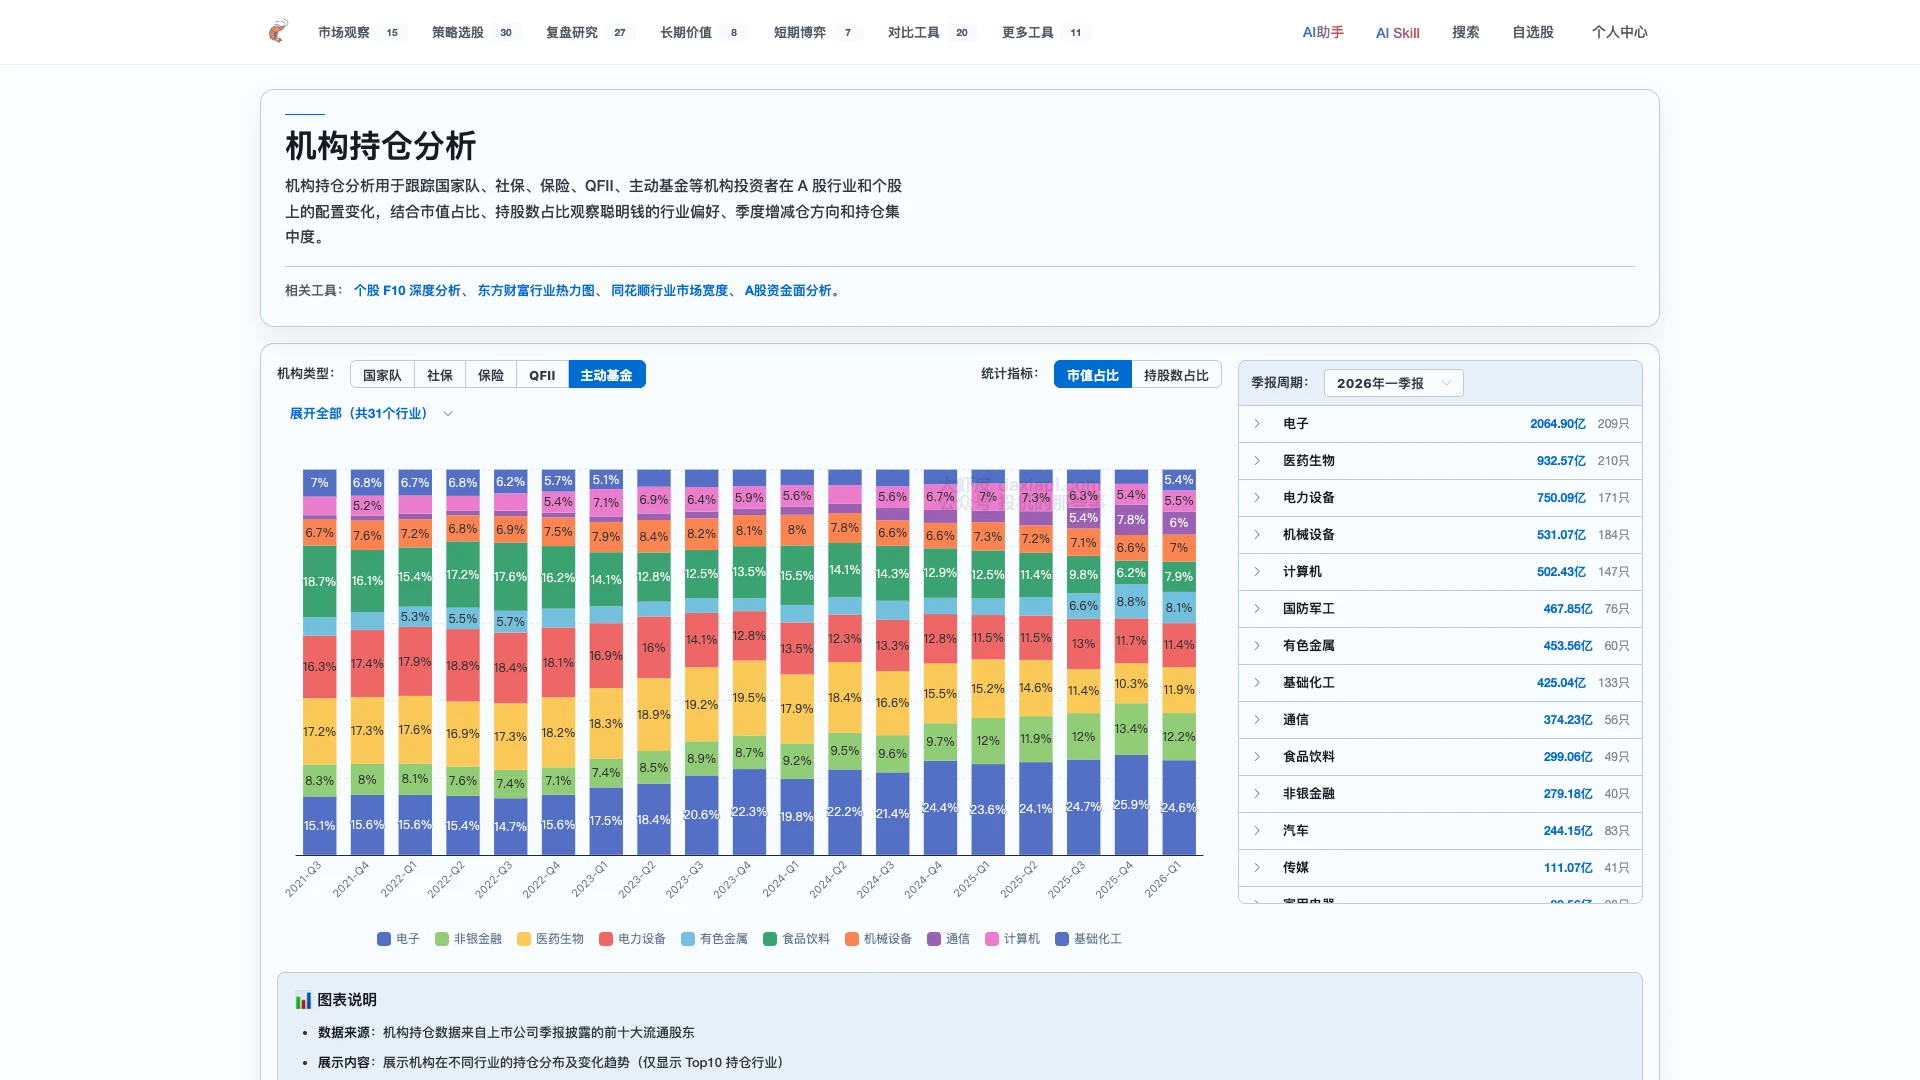Viewport: 1920px width, 1080px height.
Task: Expand the 电子 industry row
Action: (1440, 424)
